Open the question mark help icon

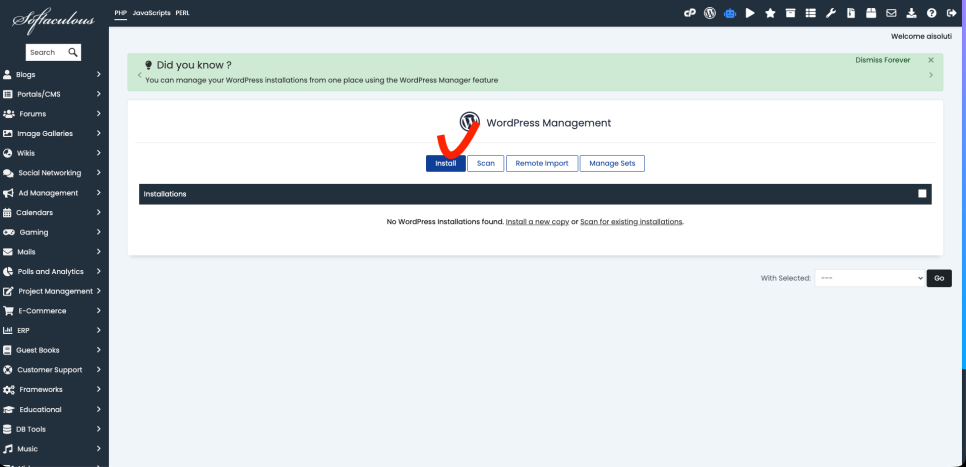click(932, 13)
